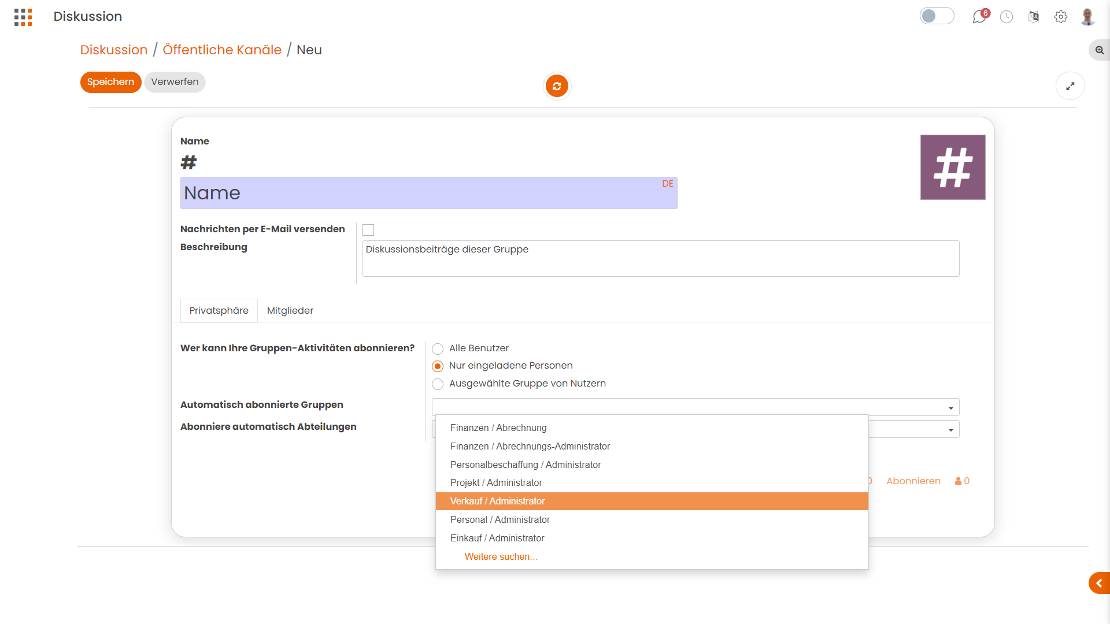Viewport: 1110px width, 624px height.
Task: Click Weitere suchen... link
Action: click(500, 557)
